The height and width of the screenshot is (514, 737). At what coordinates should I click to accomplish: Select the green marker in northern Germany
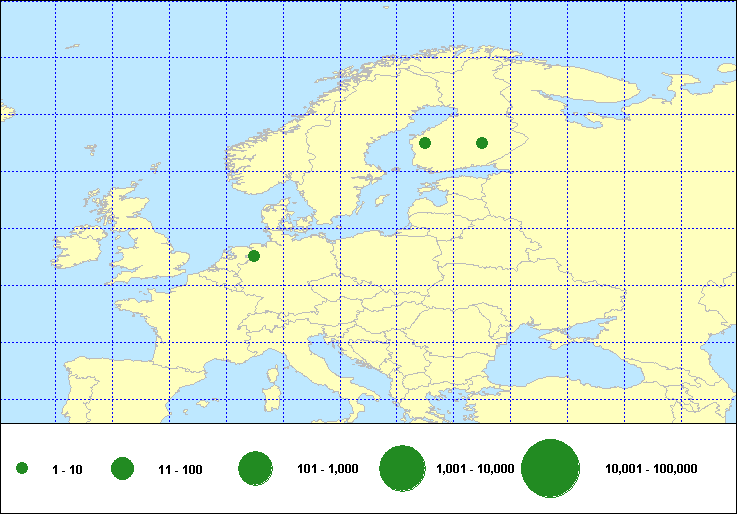[x=254, y=256]
